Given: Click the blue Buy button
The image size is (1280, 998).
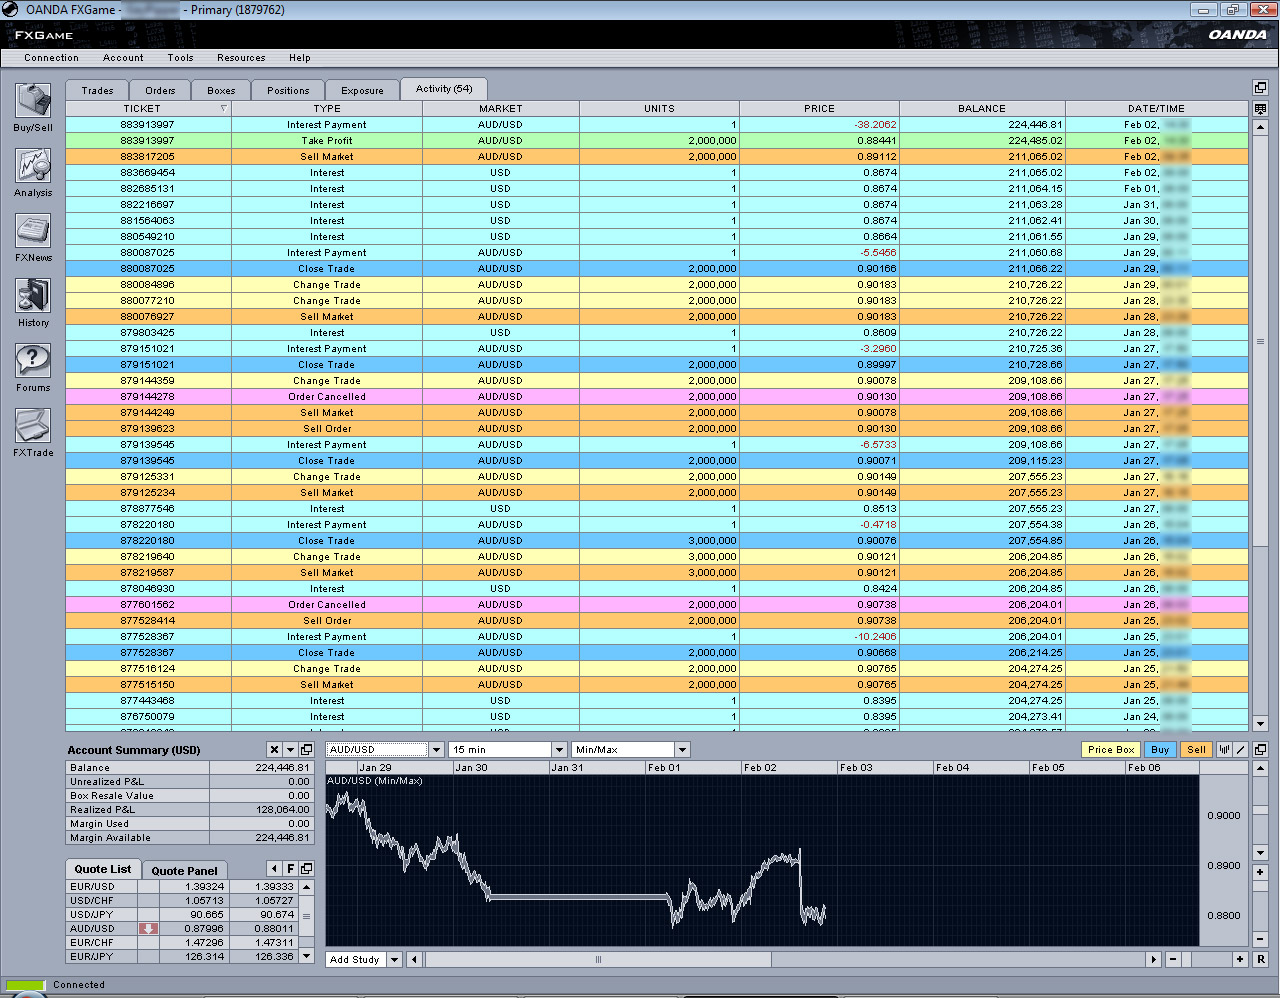Looking at the screenshot, I should [x=1160, y=749].
